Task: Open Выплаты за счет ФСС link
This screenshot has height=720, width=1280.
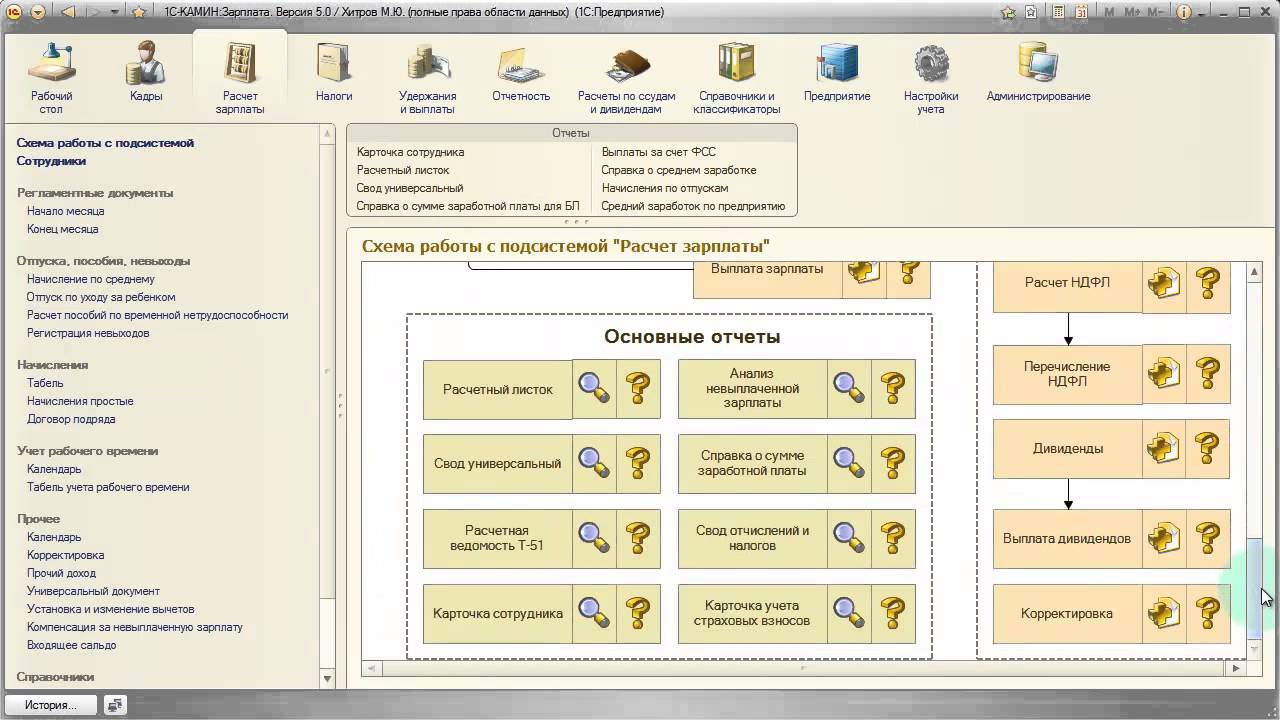Action: coord(658,152)
